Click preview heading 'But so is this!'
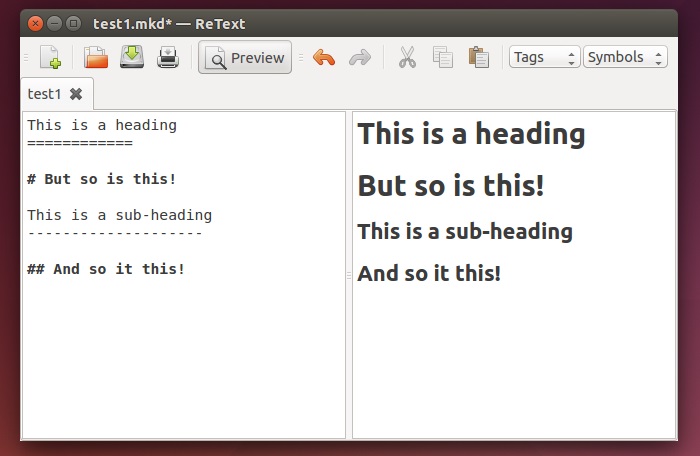Viewport: 700px width, 456px height. 451,185
